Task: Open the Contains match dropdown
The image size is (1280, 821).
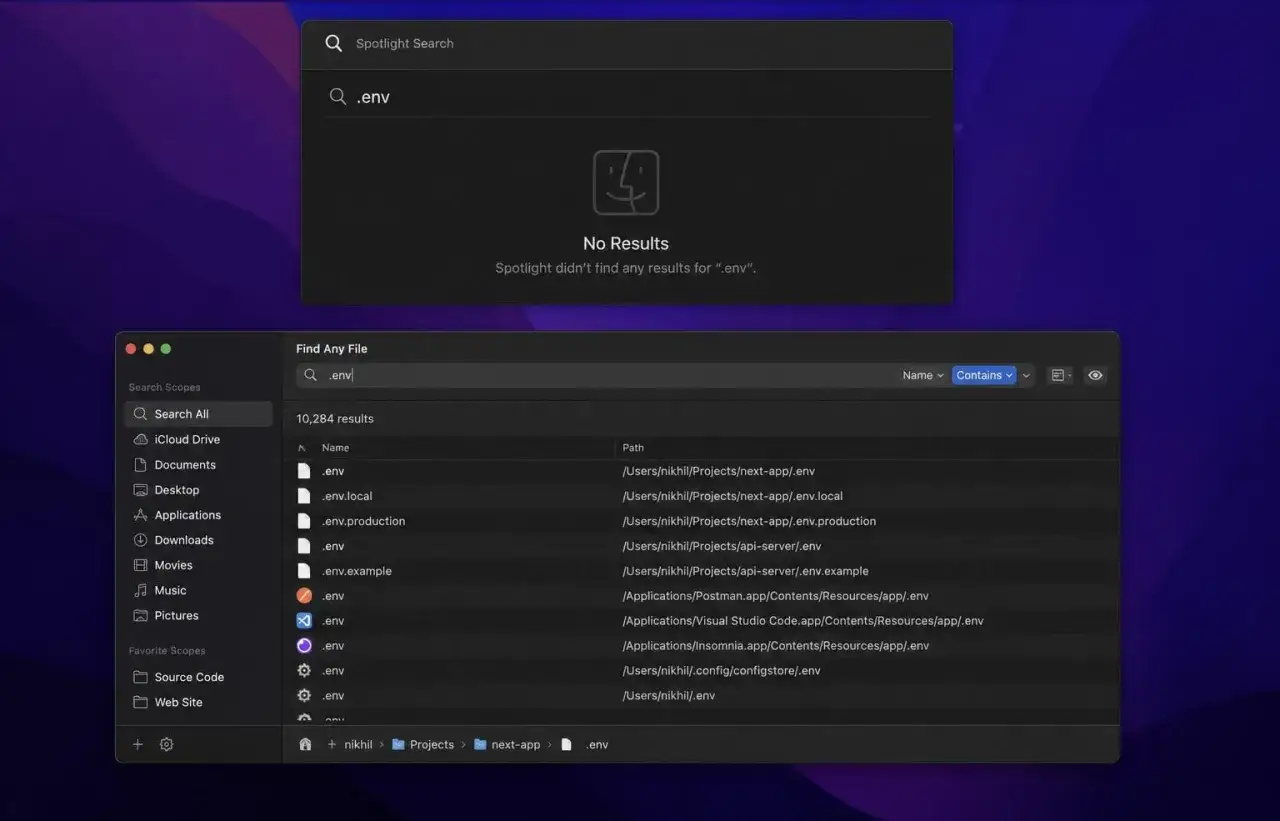Action: click(984, 375)
